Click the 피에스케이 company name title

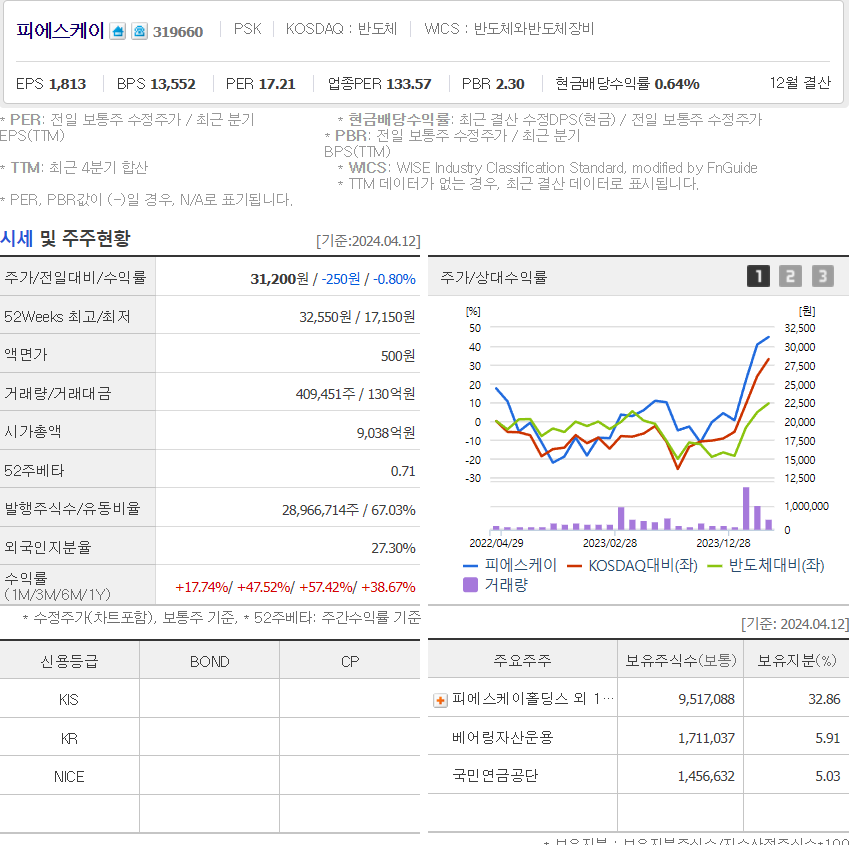pos(60,30)
